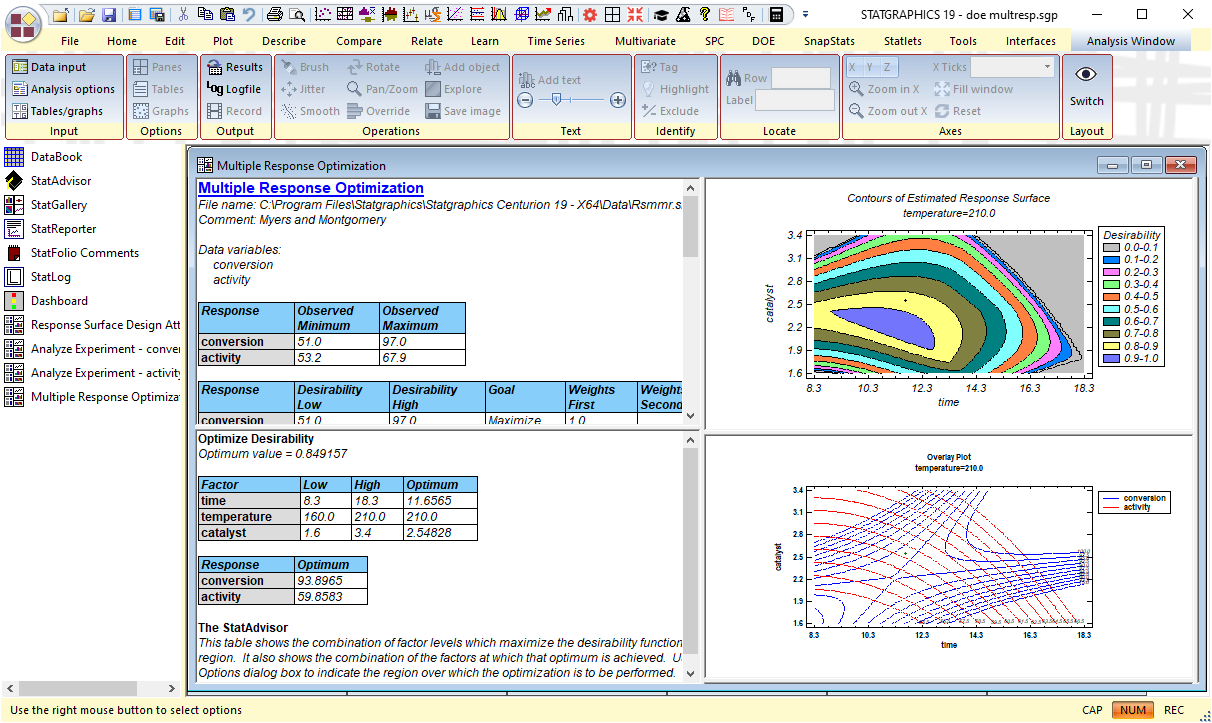Select the Analysis Window tab
This screenshot has width=1212, height=723.
point(1131,41)
